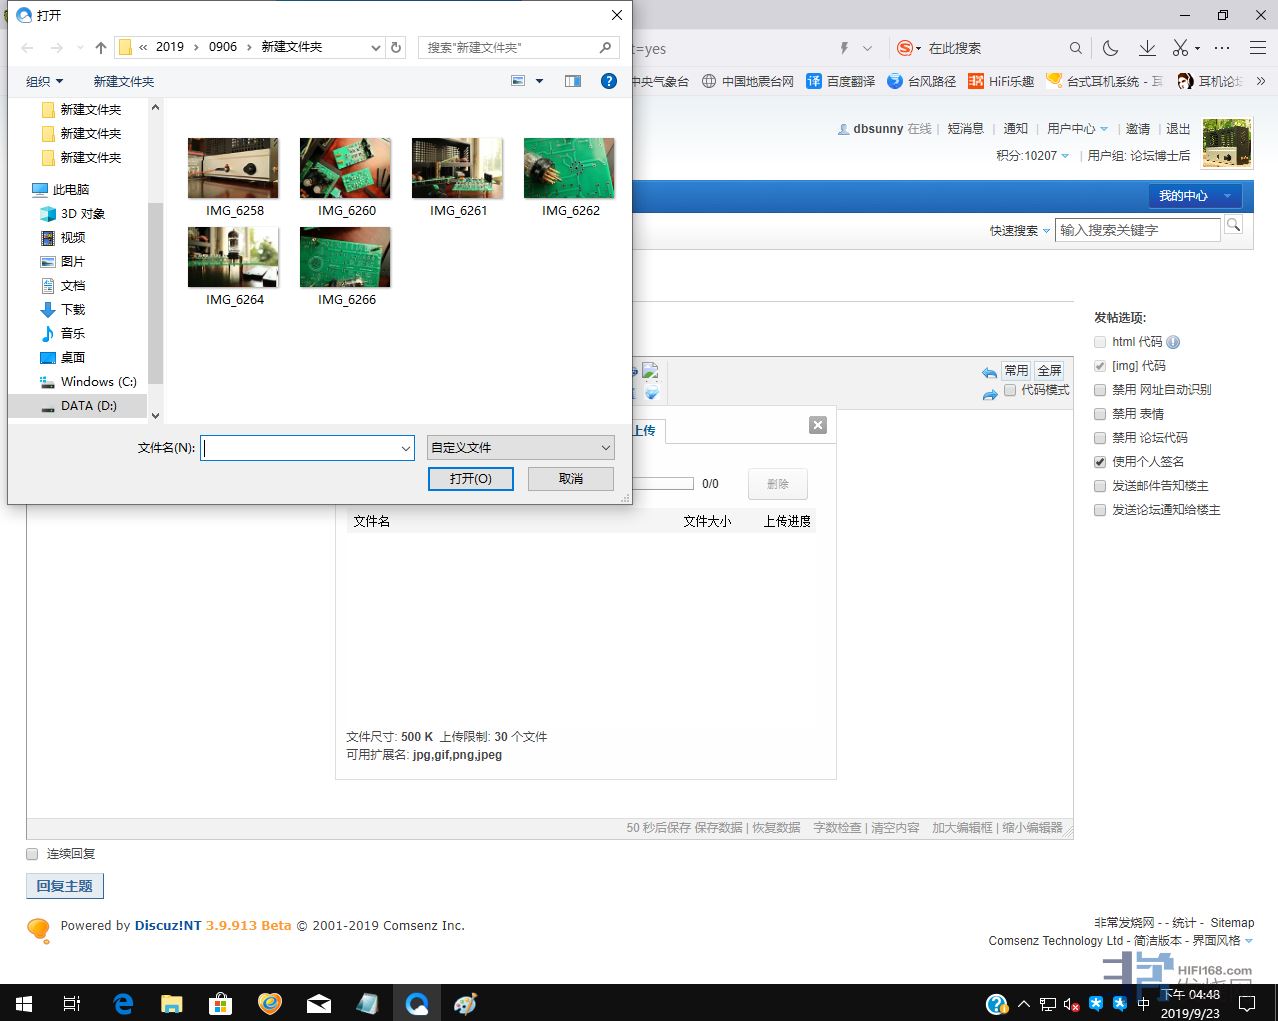
Task: Toggle night mode moon icon
Action: coord(1110,48)
